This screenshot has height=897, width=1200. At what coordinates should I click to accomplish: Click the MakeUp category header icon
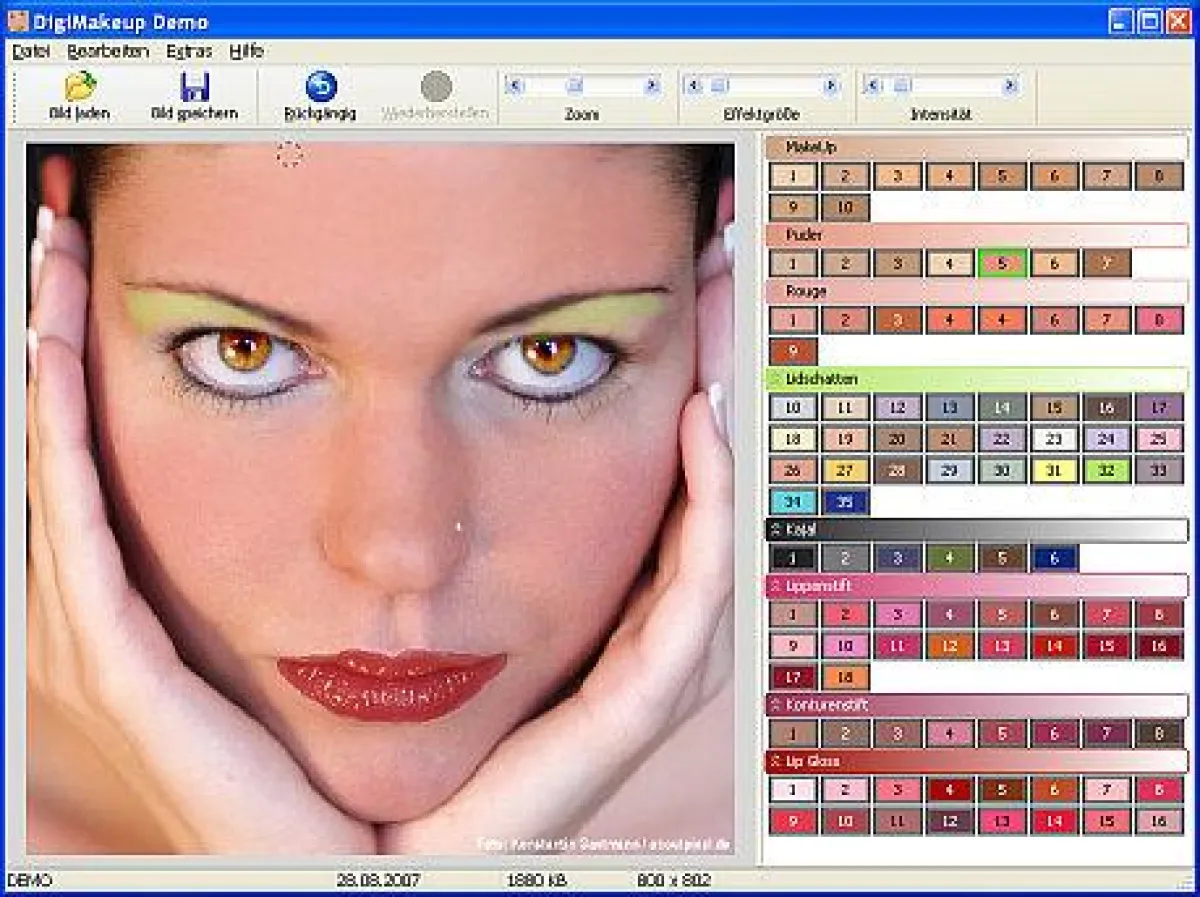tap(774, 147)
